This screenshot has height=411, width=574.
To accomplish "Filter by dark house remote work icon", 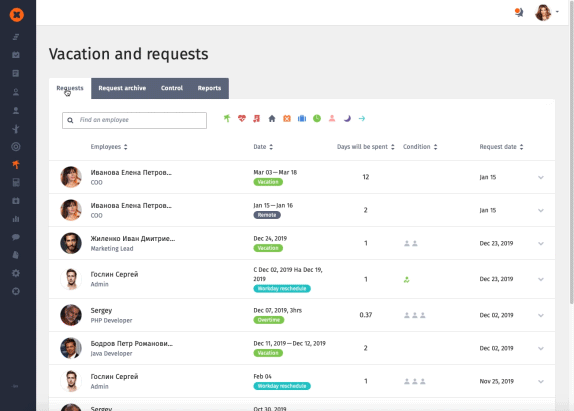I will pos(272,119).
